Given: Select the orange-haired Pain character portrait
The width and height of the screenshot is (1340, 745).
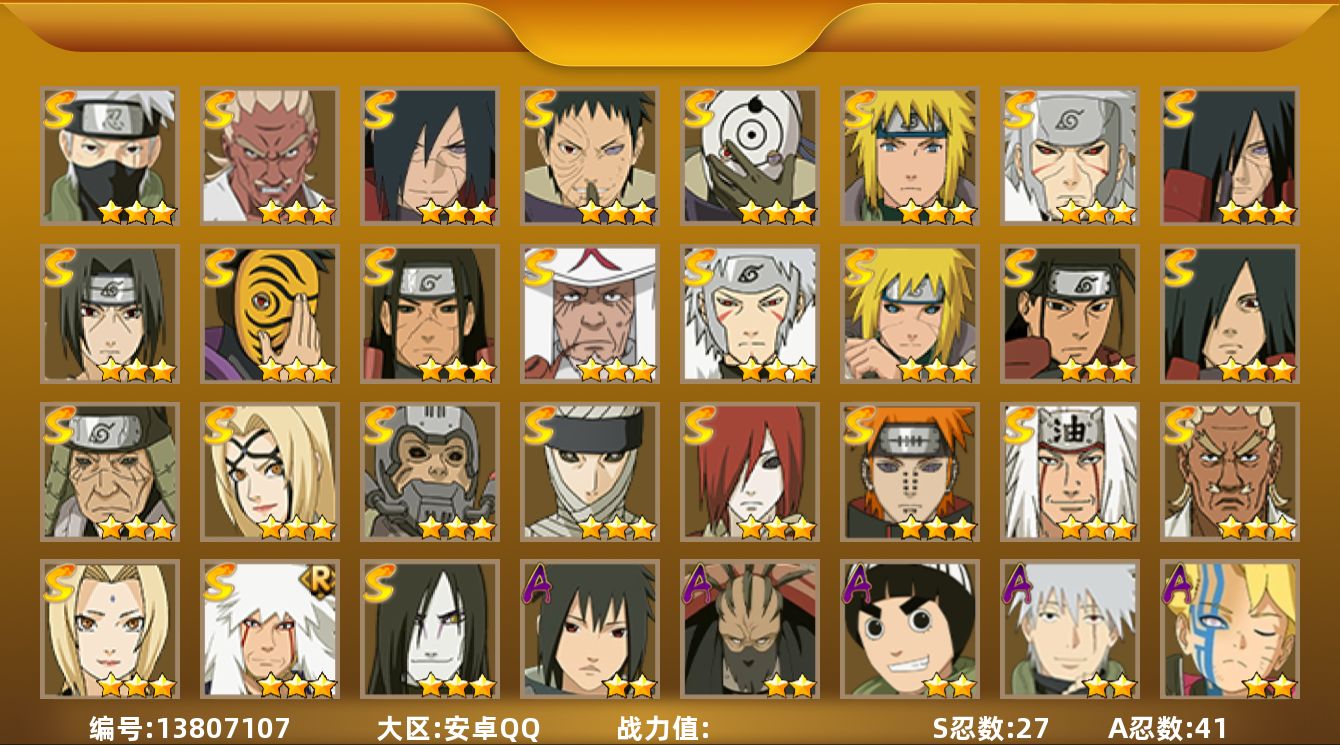Looking at the screenshot, I should [x=909, y=472].
